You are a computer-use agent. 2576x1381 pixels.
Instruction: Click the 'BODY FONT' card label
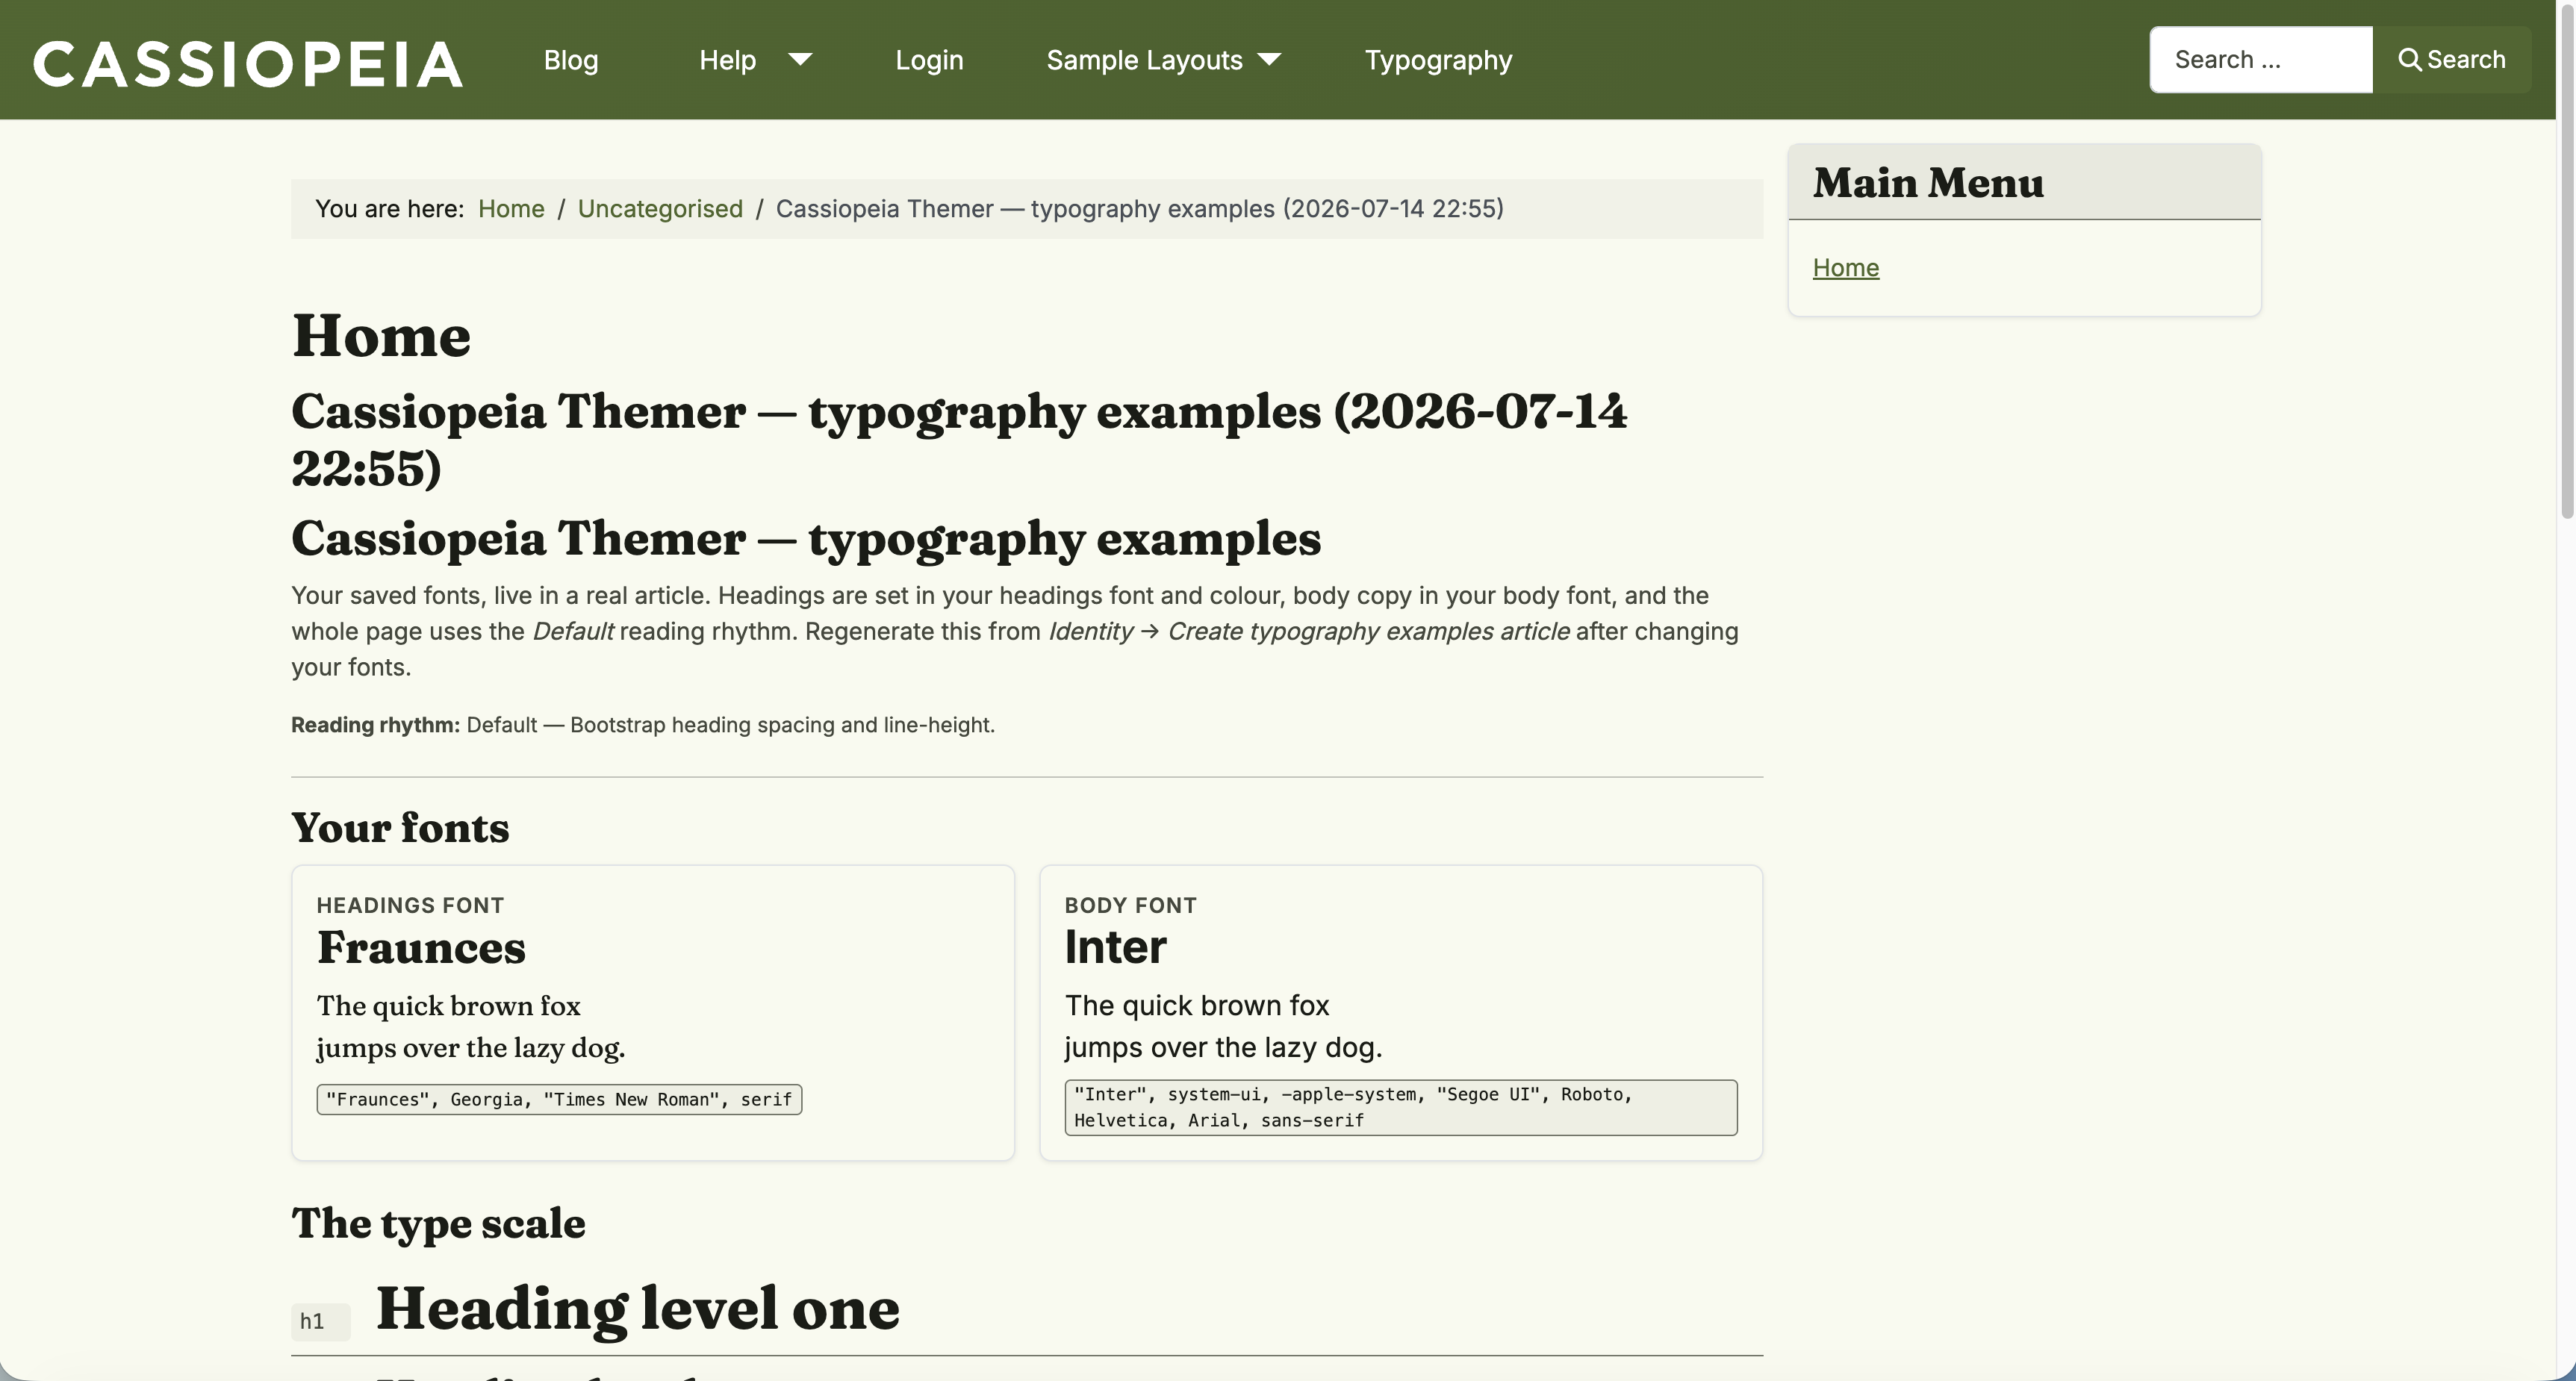1130,905
